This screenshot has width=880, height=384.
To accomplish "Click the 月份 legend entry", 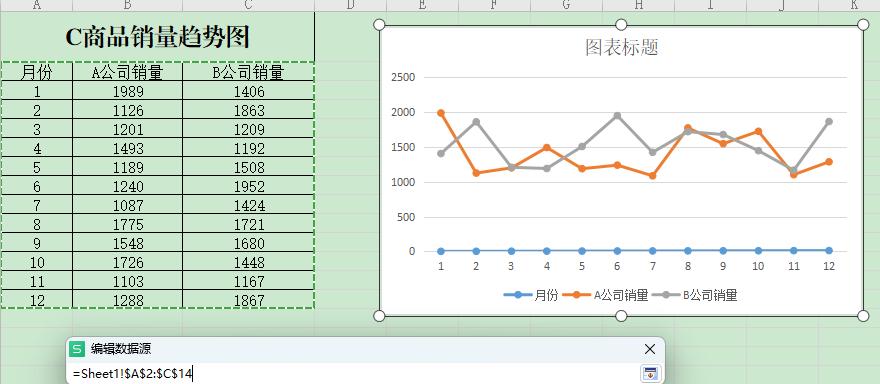I will click(x=531, y=295).
